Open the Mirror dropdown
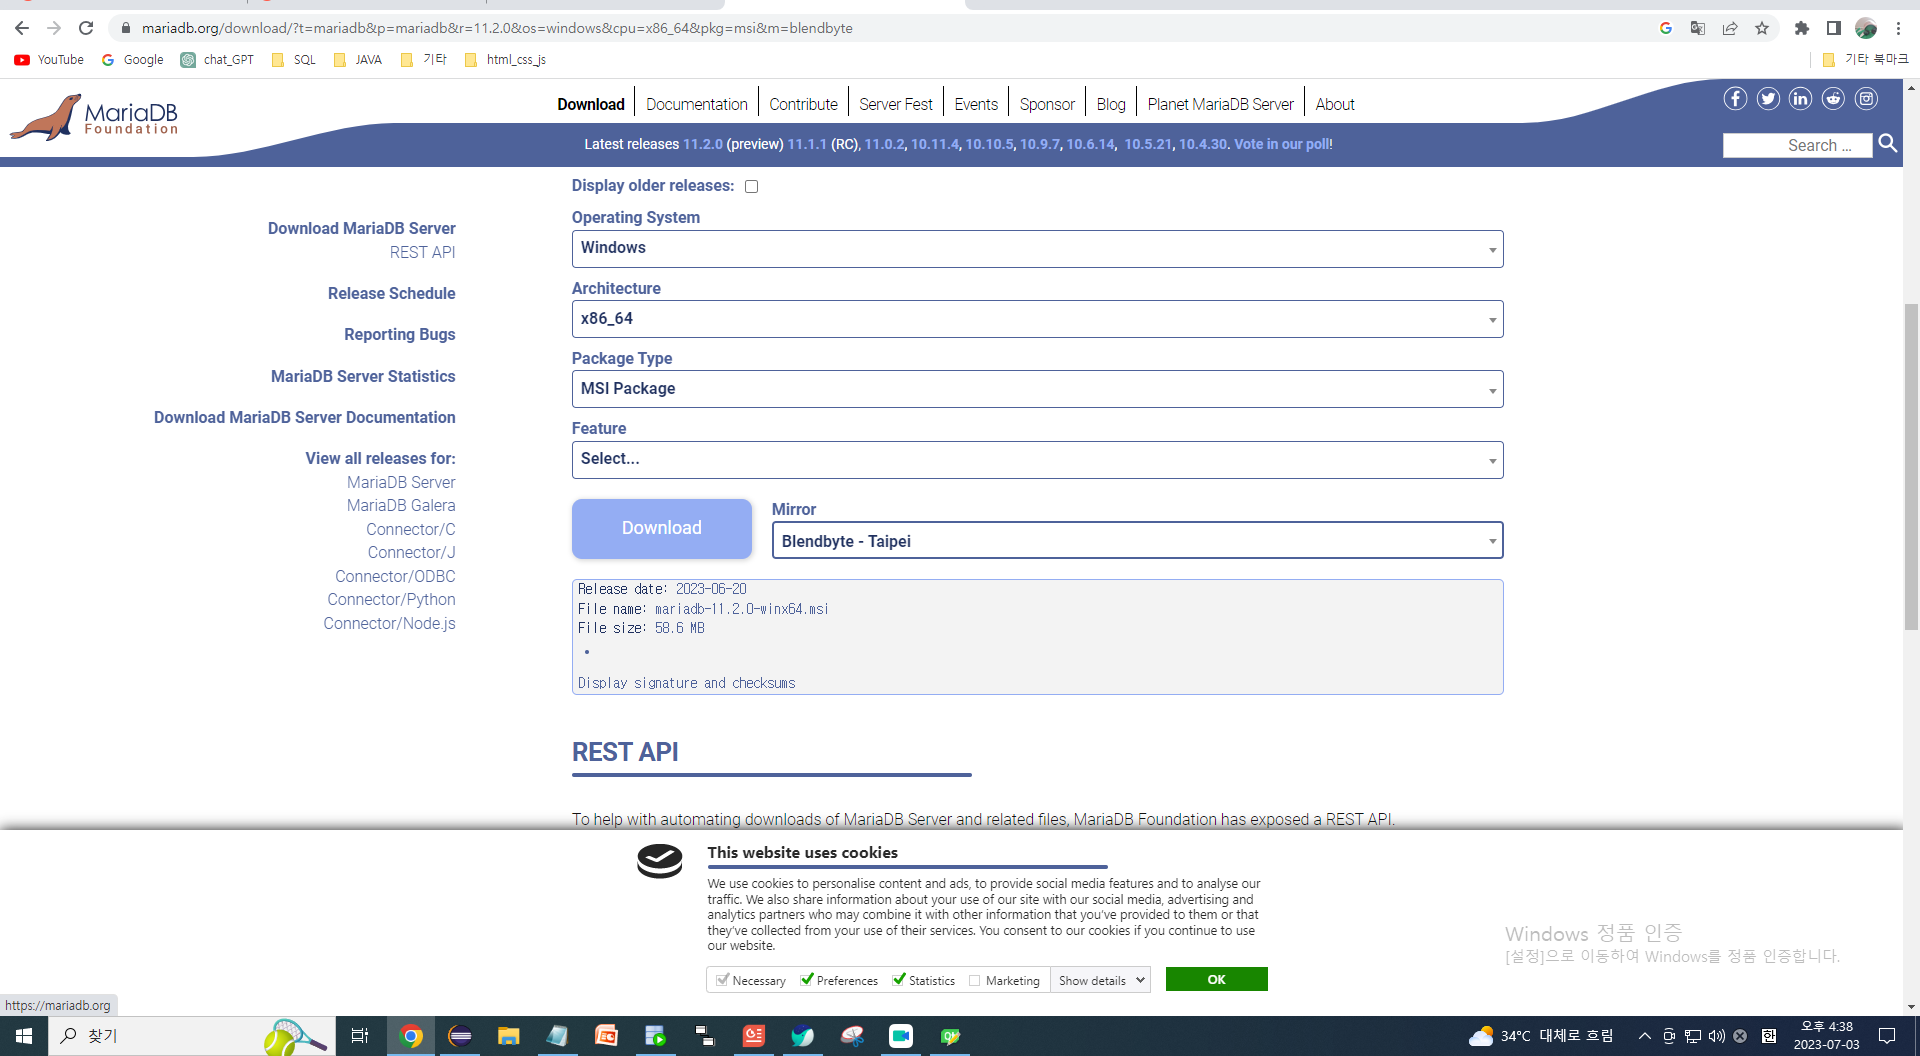 tap(1137, 541)
